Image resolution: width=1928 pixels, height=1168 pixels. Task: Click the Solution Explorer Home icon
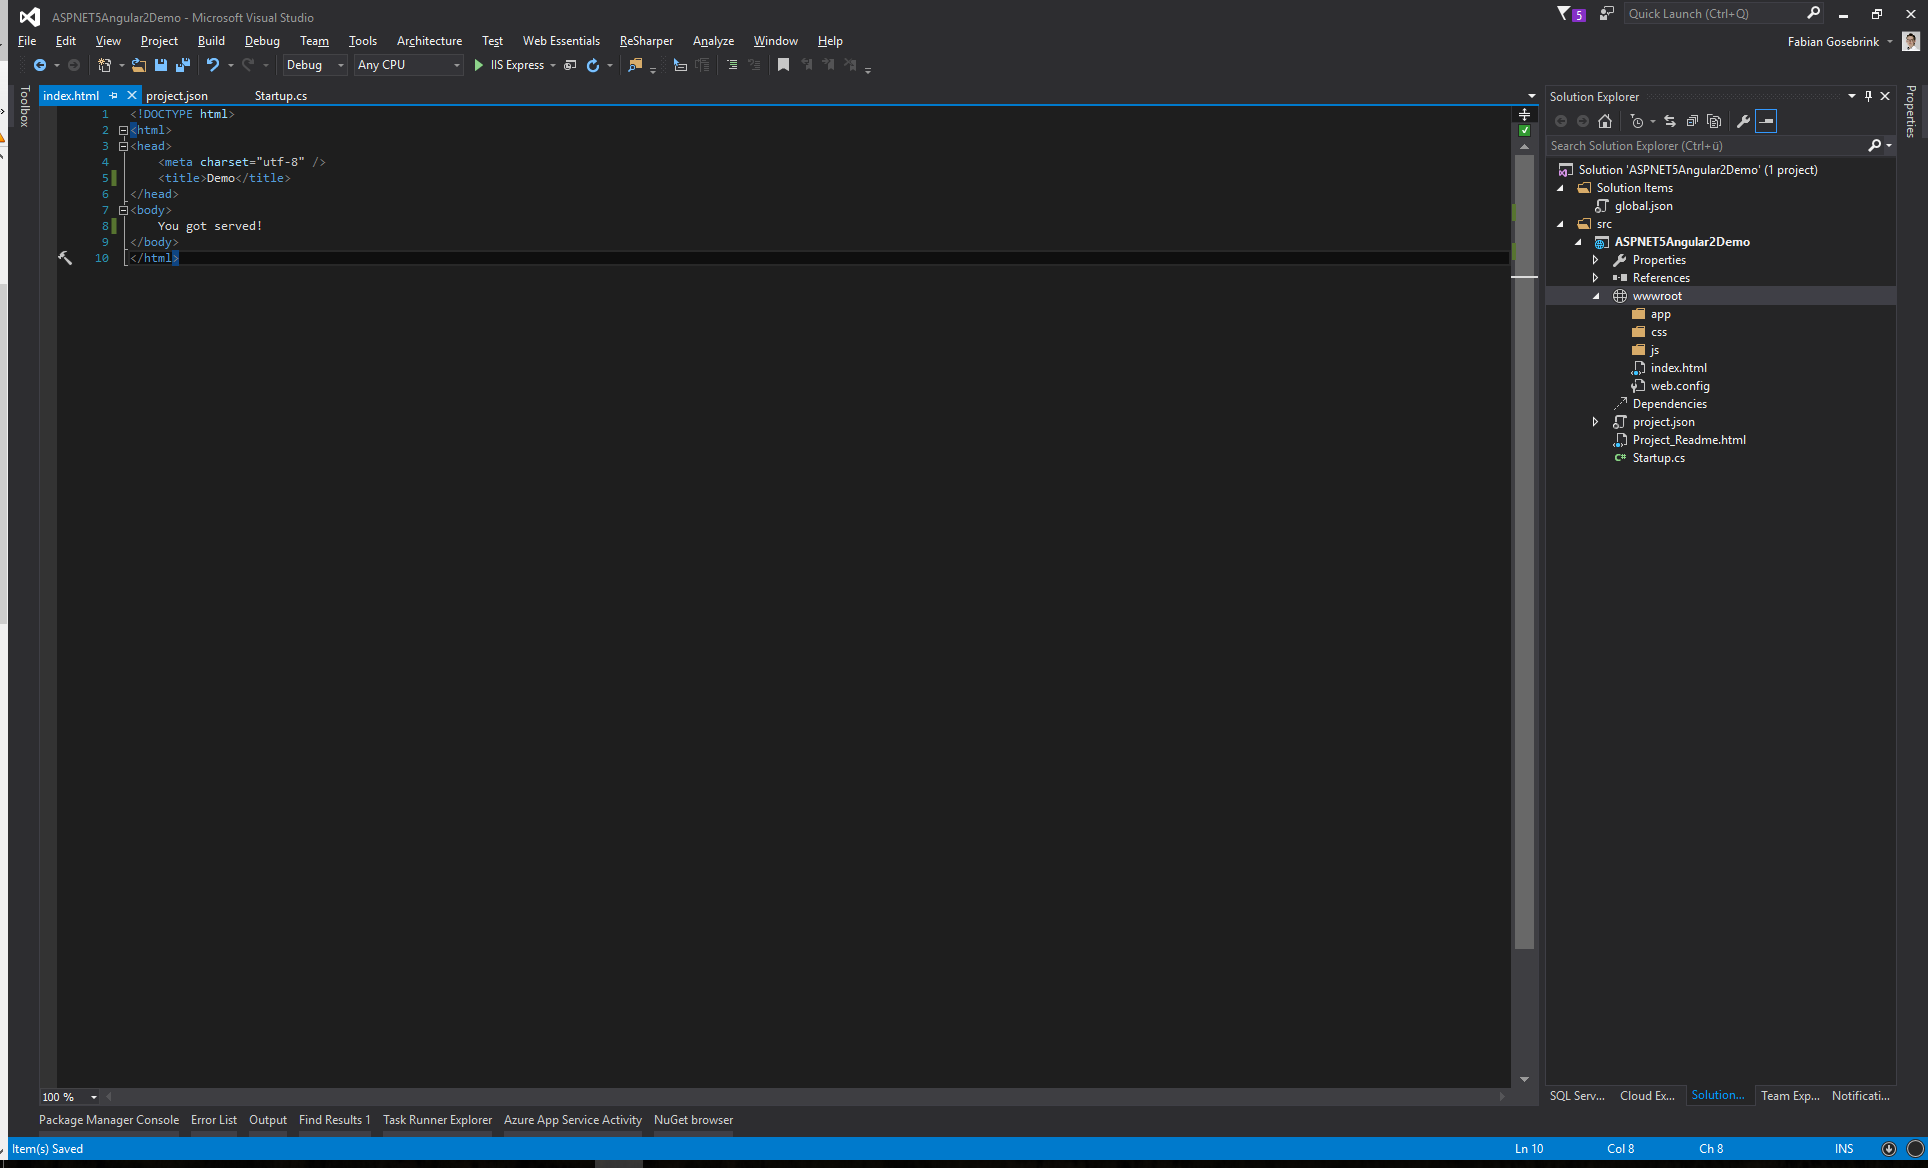(1605, 121)
